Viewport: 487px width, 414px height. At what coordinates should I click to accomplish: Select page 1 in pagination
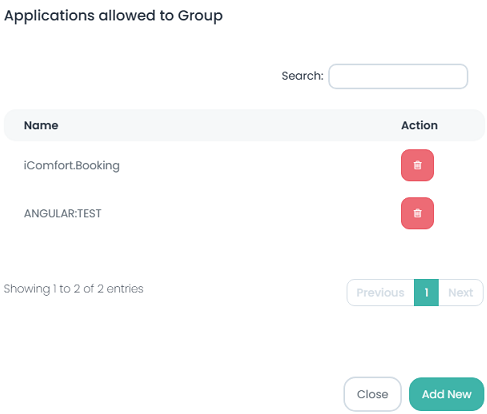pyautogui.click(x=426, y=292)
